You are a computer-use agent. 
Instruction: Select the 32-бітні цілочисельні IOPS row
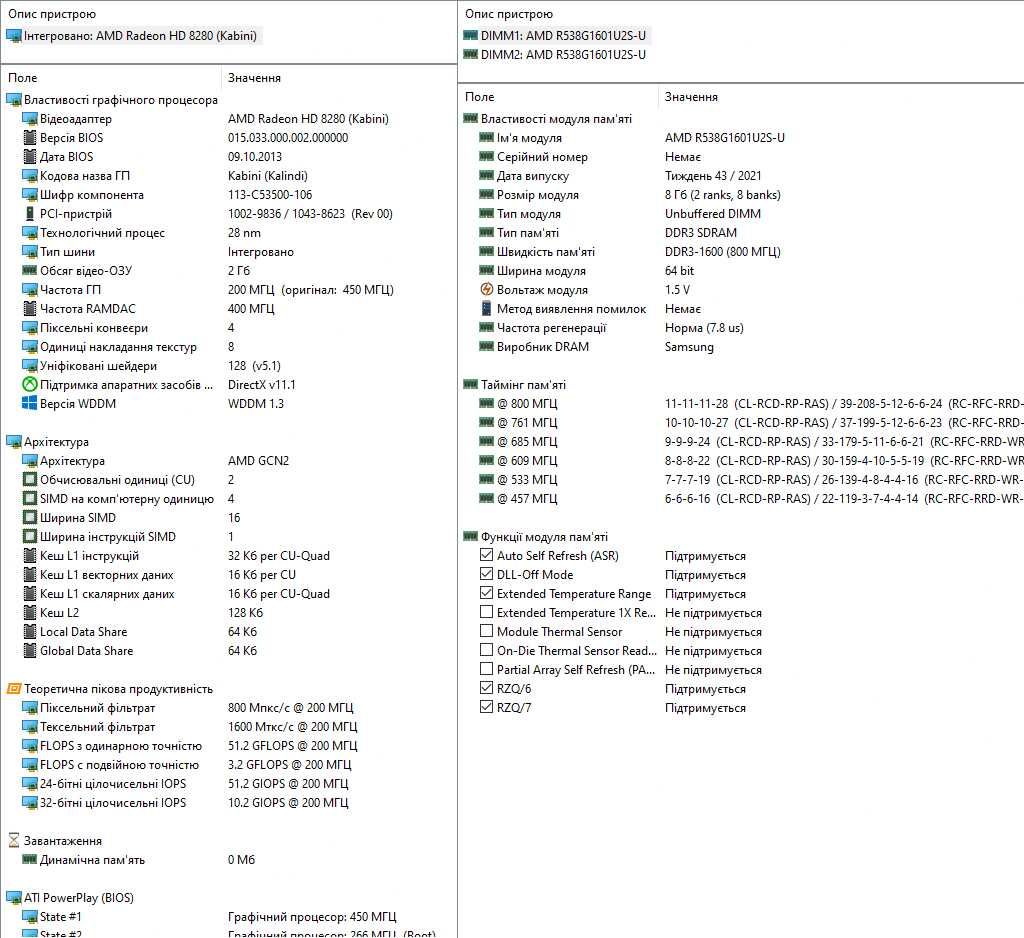tap(229, 803)
